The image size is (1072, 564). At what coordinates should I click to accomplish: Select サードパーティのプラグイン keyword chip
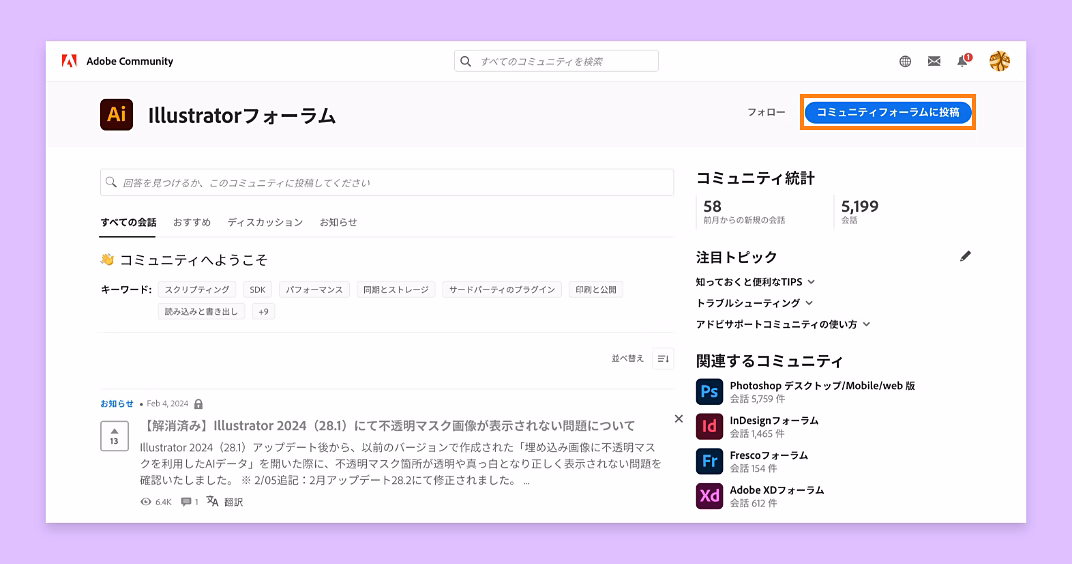tap(502, 290)
